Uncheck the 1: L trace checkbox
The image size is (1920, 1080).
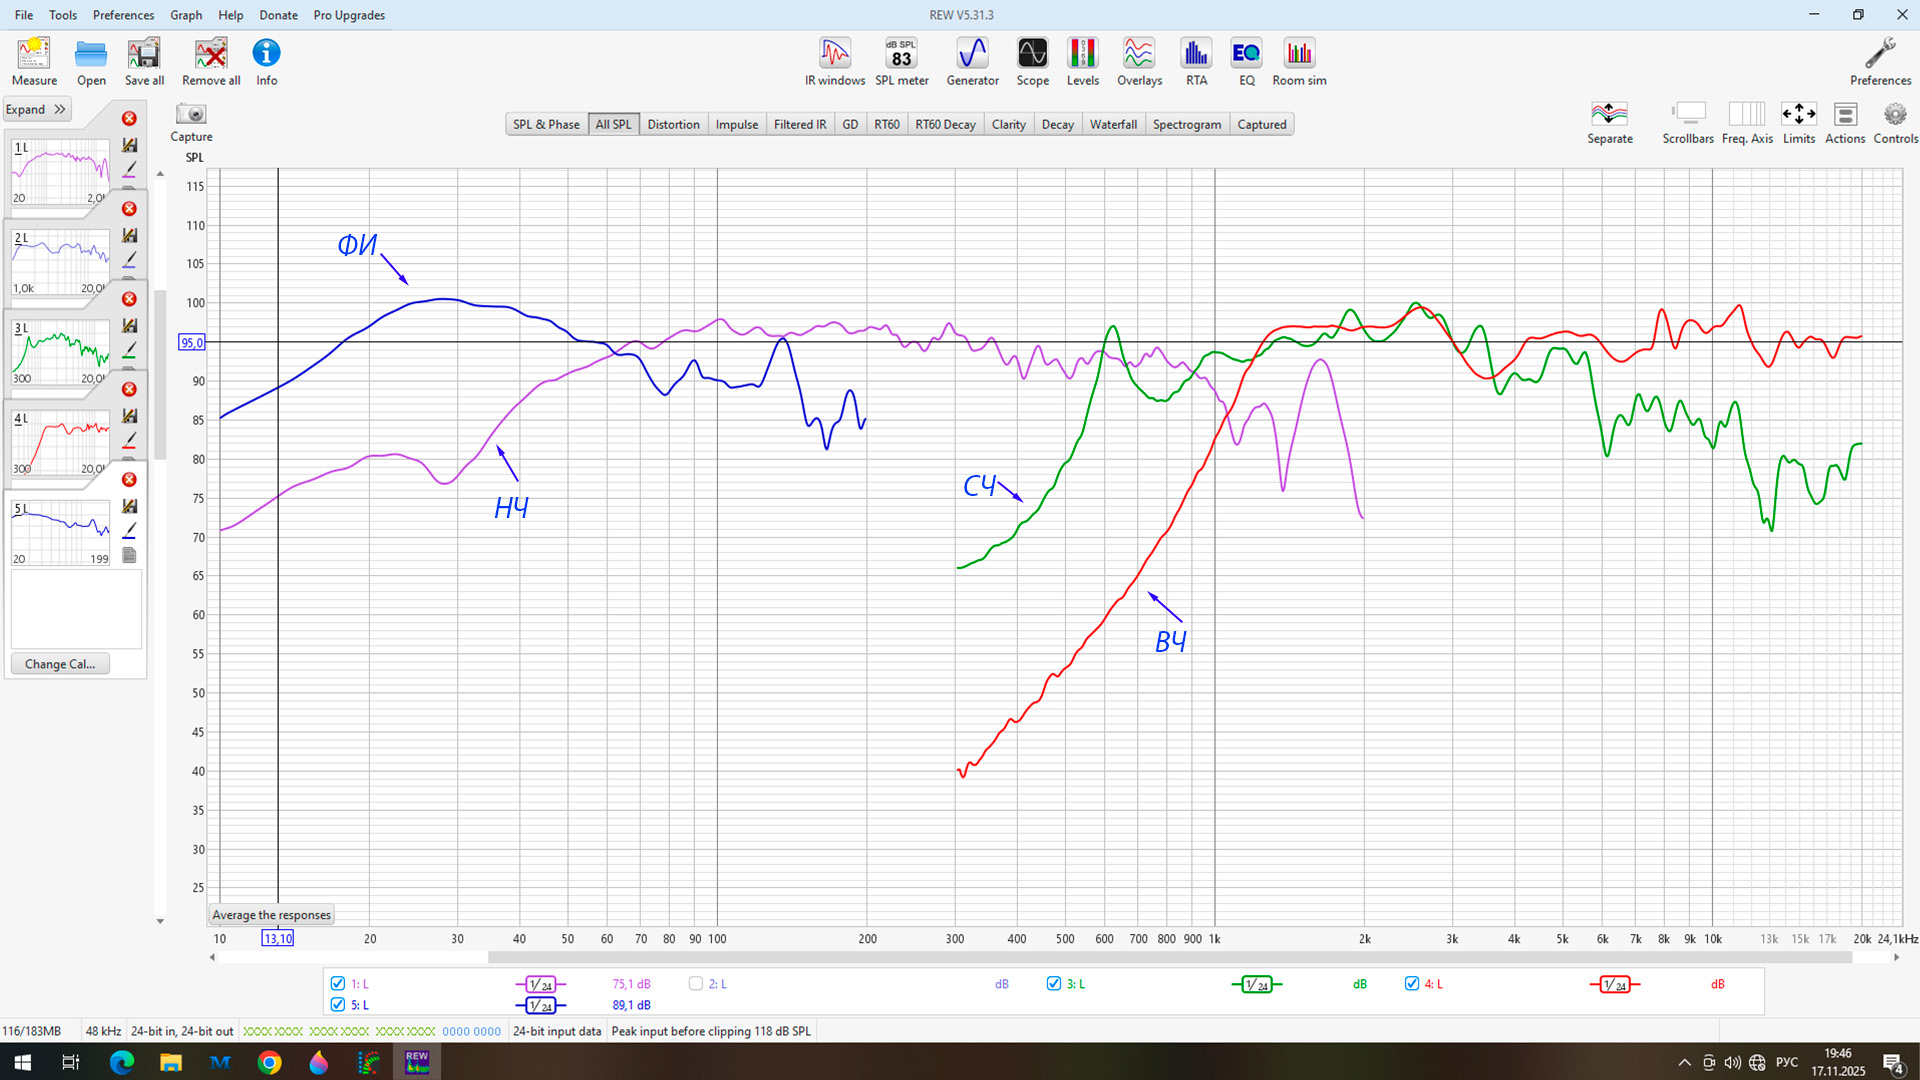338,984
